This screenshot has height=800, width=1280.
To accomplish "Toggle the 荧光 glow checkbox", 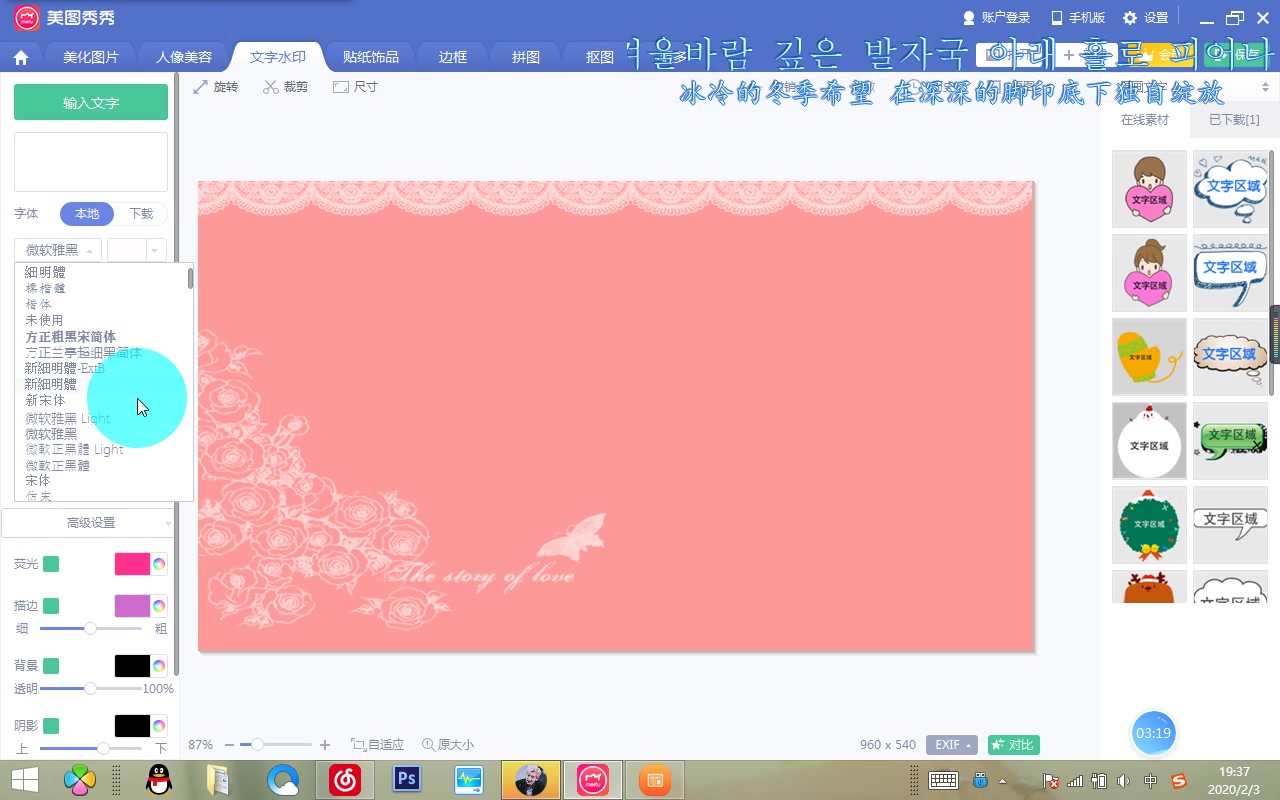I will tap(51, 564).
